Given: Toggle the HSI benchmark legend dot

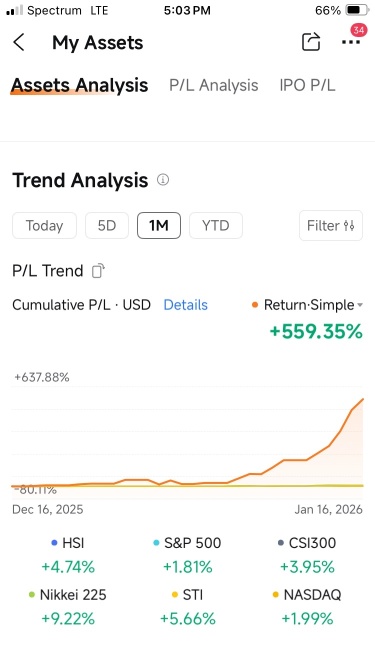Looking at the screenshot, I should pyautogui.click(x=54, y=543).
